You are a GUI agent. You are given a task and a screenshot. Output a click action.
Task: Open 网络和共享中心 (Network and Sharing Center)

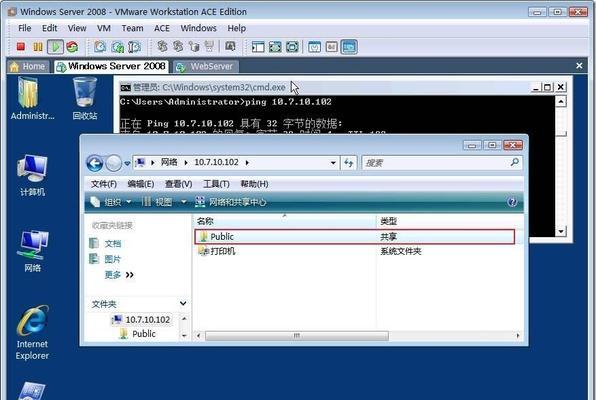coord(230,202)
